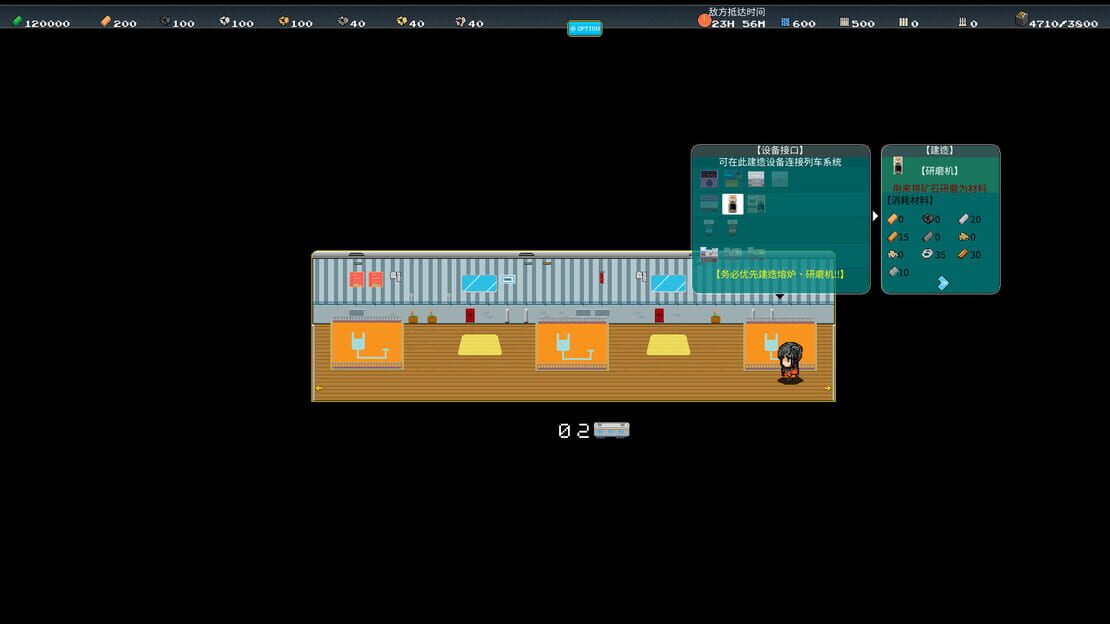Click the storage crate icon showing 4710/3800
This screenshot has height=624, width=1110.
1021,20
